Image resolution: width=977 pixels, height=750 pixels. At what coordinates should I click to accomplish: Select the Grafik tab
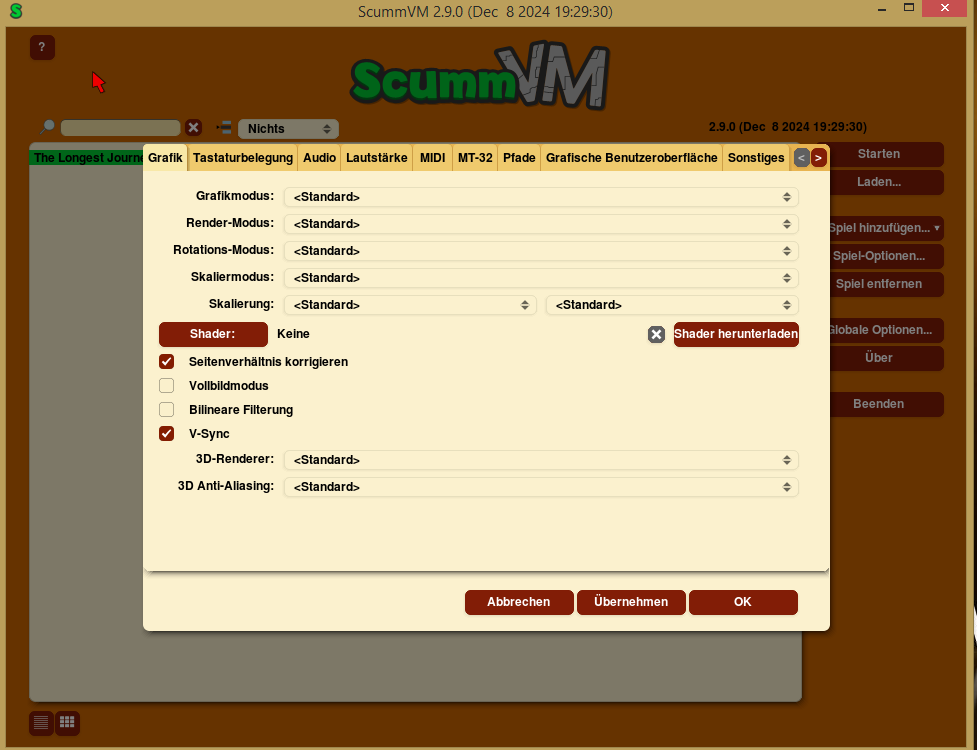(x=165, y=158)
